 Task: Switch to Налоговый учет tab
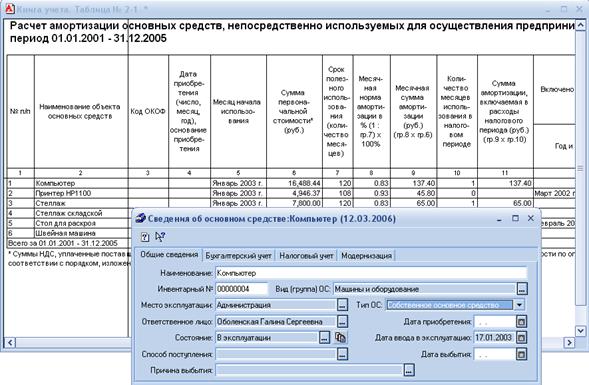[306, 255]
